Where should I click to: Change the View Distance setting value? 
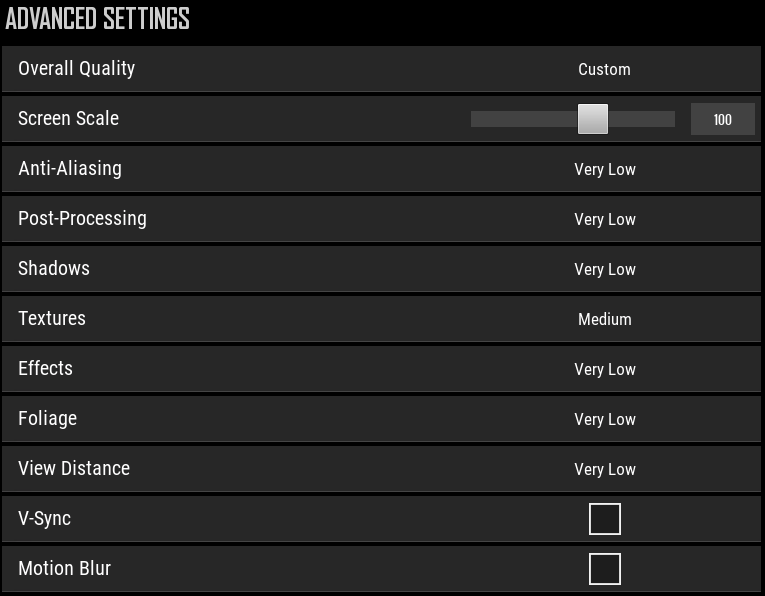(605, 469)
